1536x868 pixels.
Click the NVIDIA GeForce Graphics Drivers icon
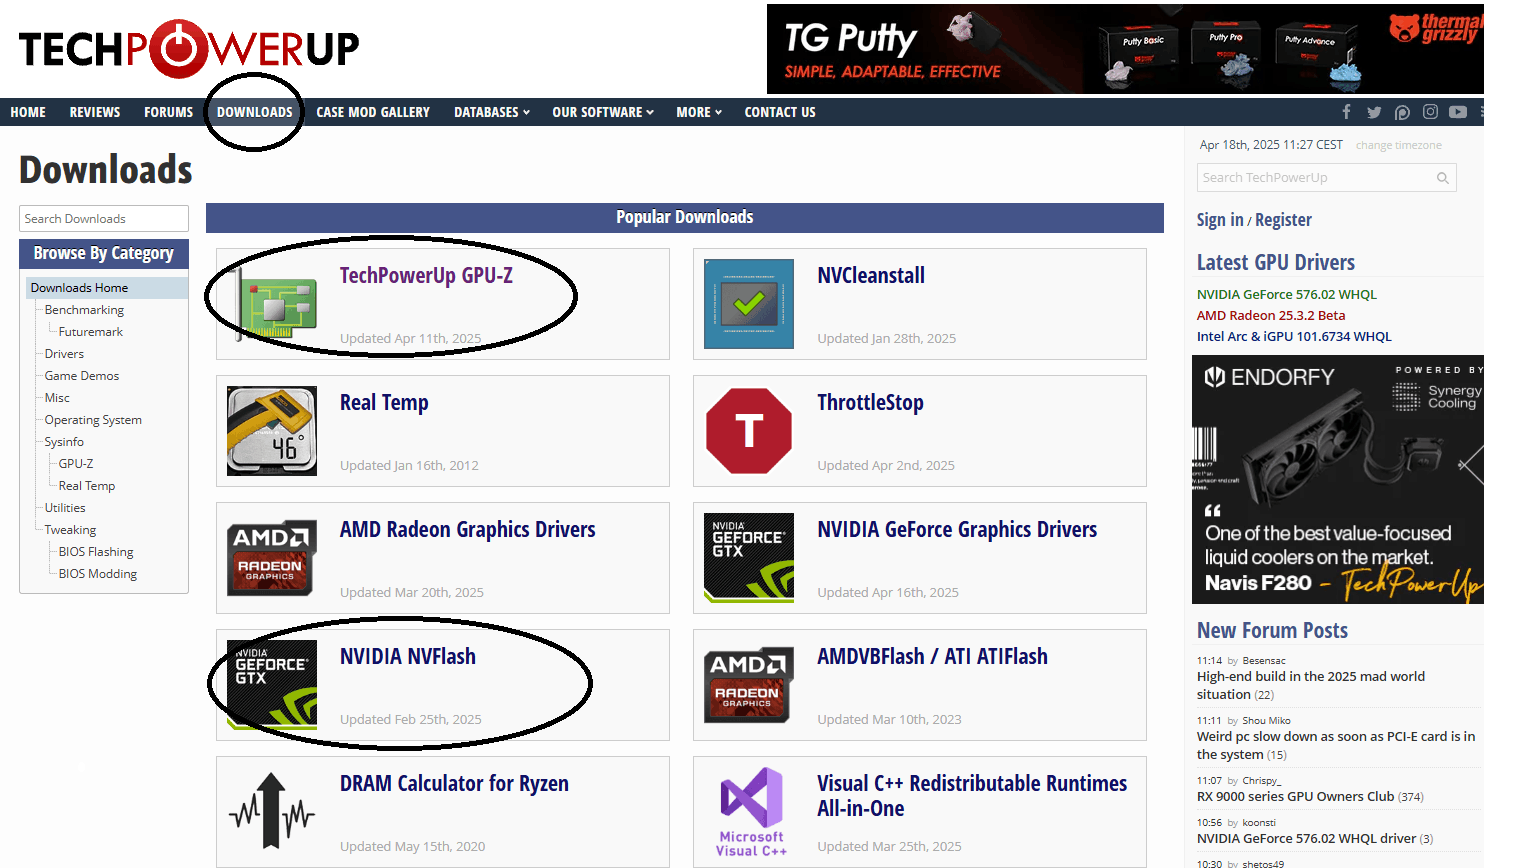[x=749, y=558]
